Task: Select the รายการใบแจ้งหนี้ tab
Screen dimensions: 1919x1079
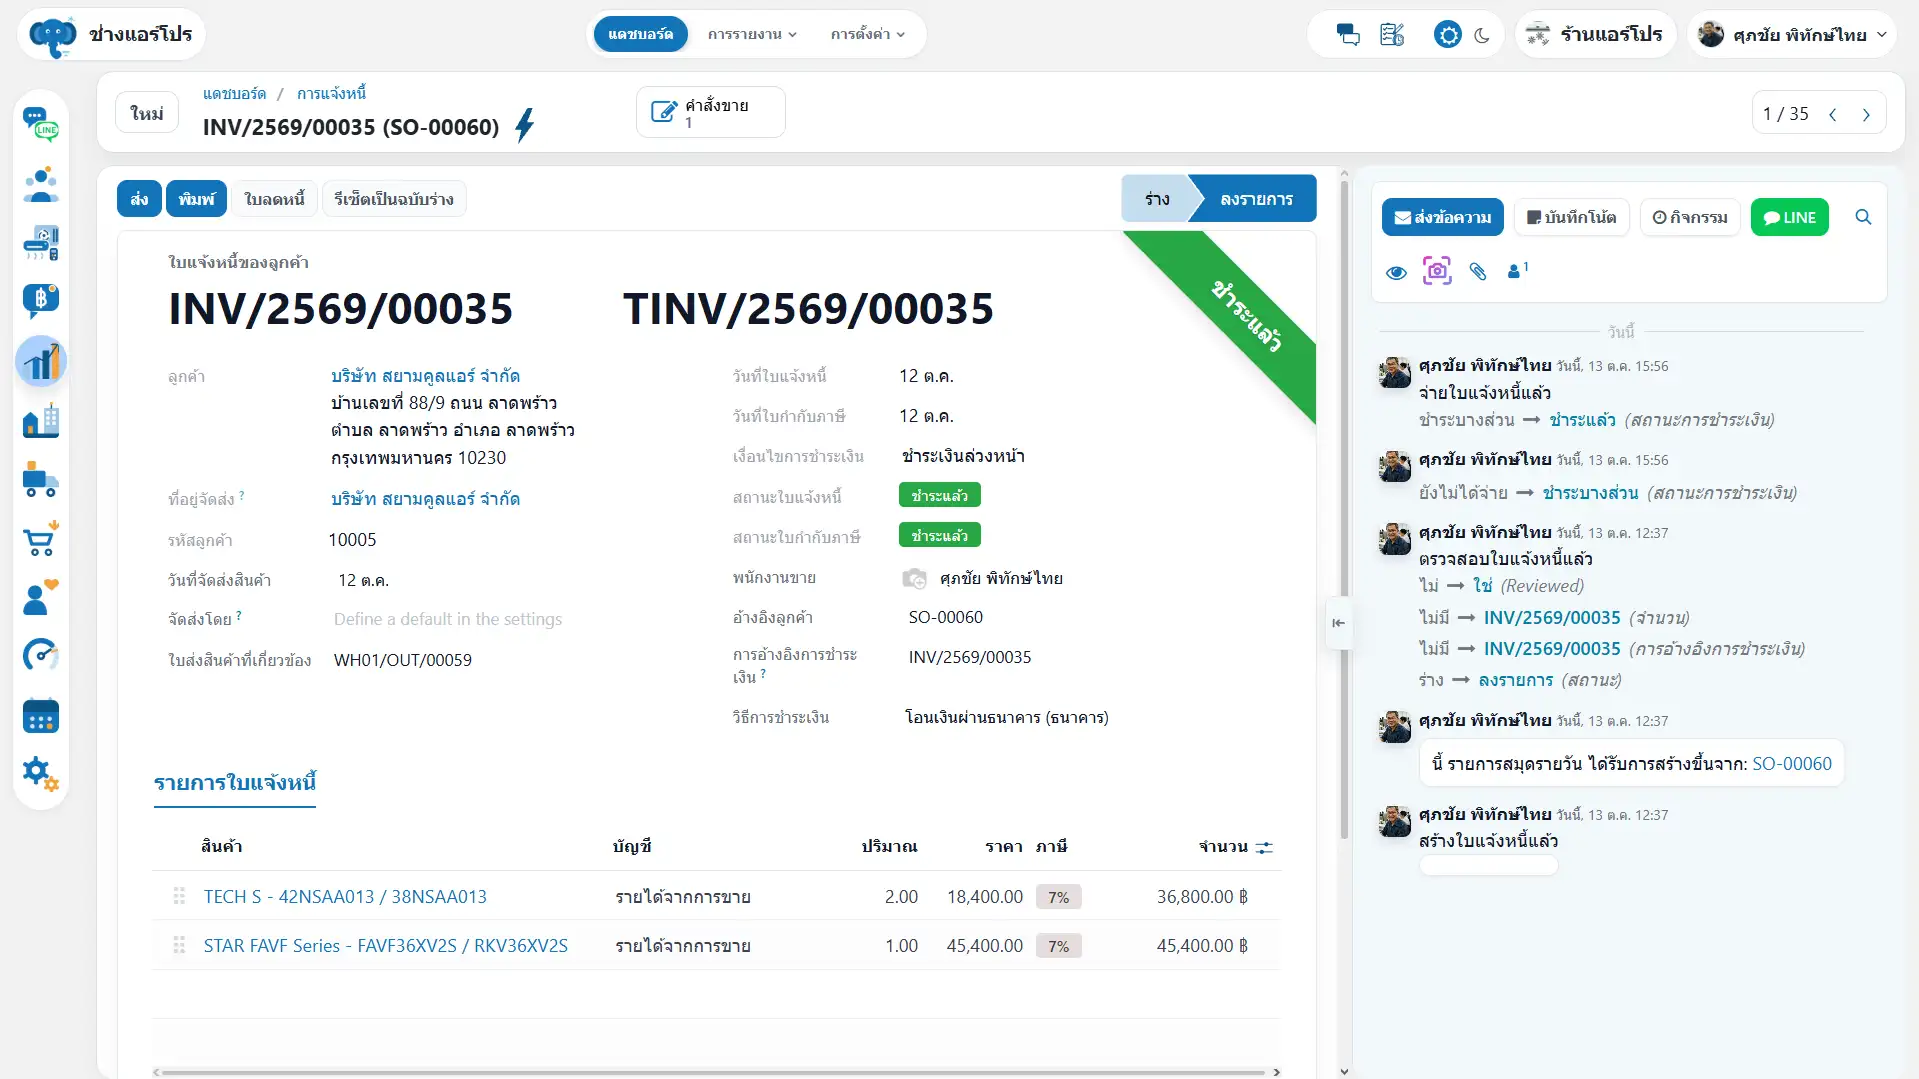Action: point(235,783)
